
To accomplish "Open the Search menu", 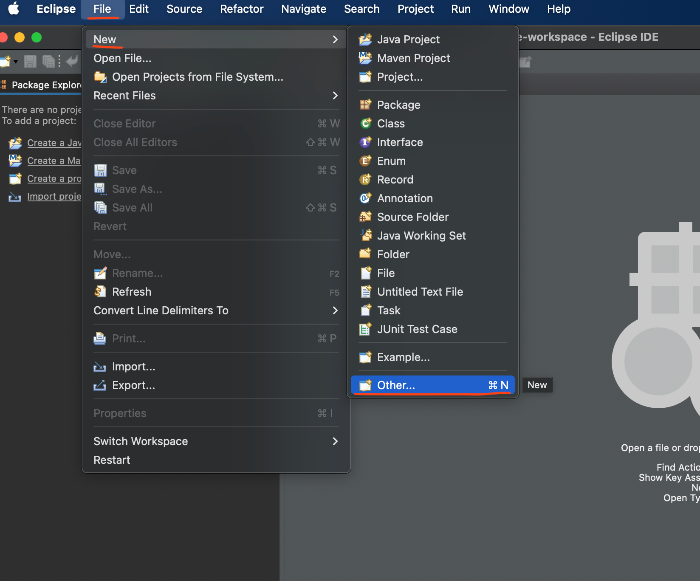I will tap(362, 9).
